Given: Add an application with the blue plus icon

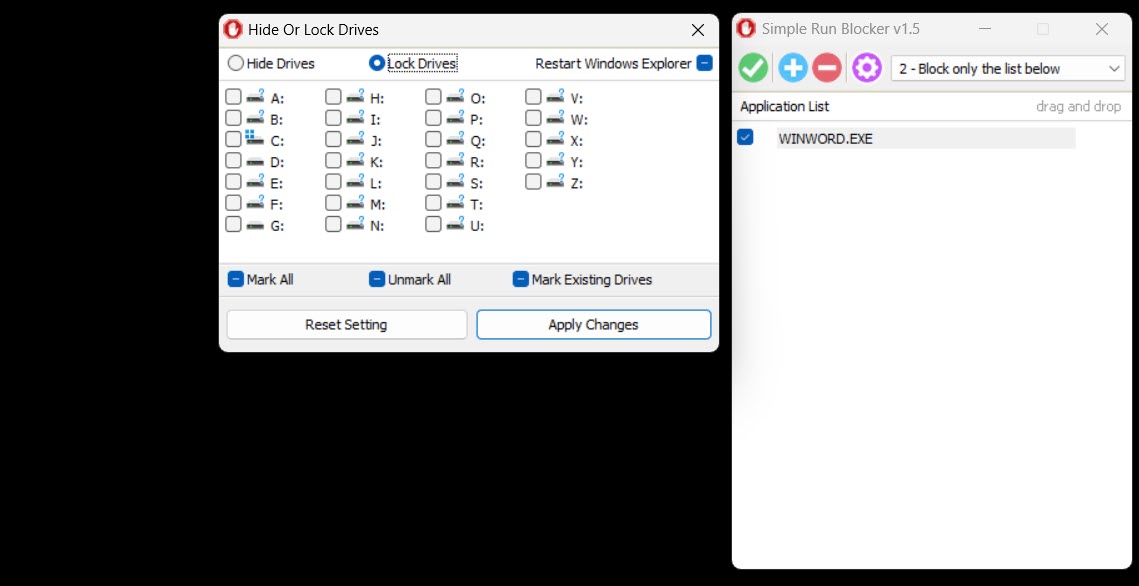Looking at the screenshot, I should tap(792, 67).
